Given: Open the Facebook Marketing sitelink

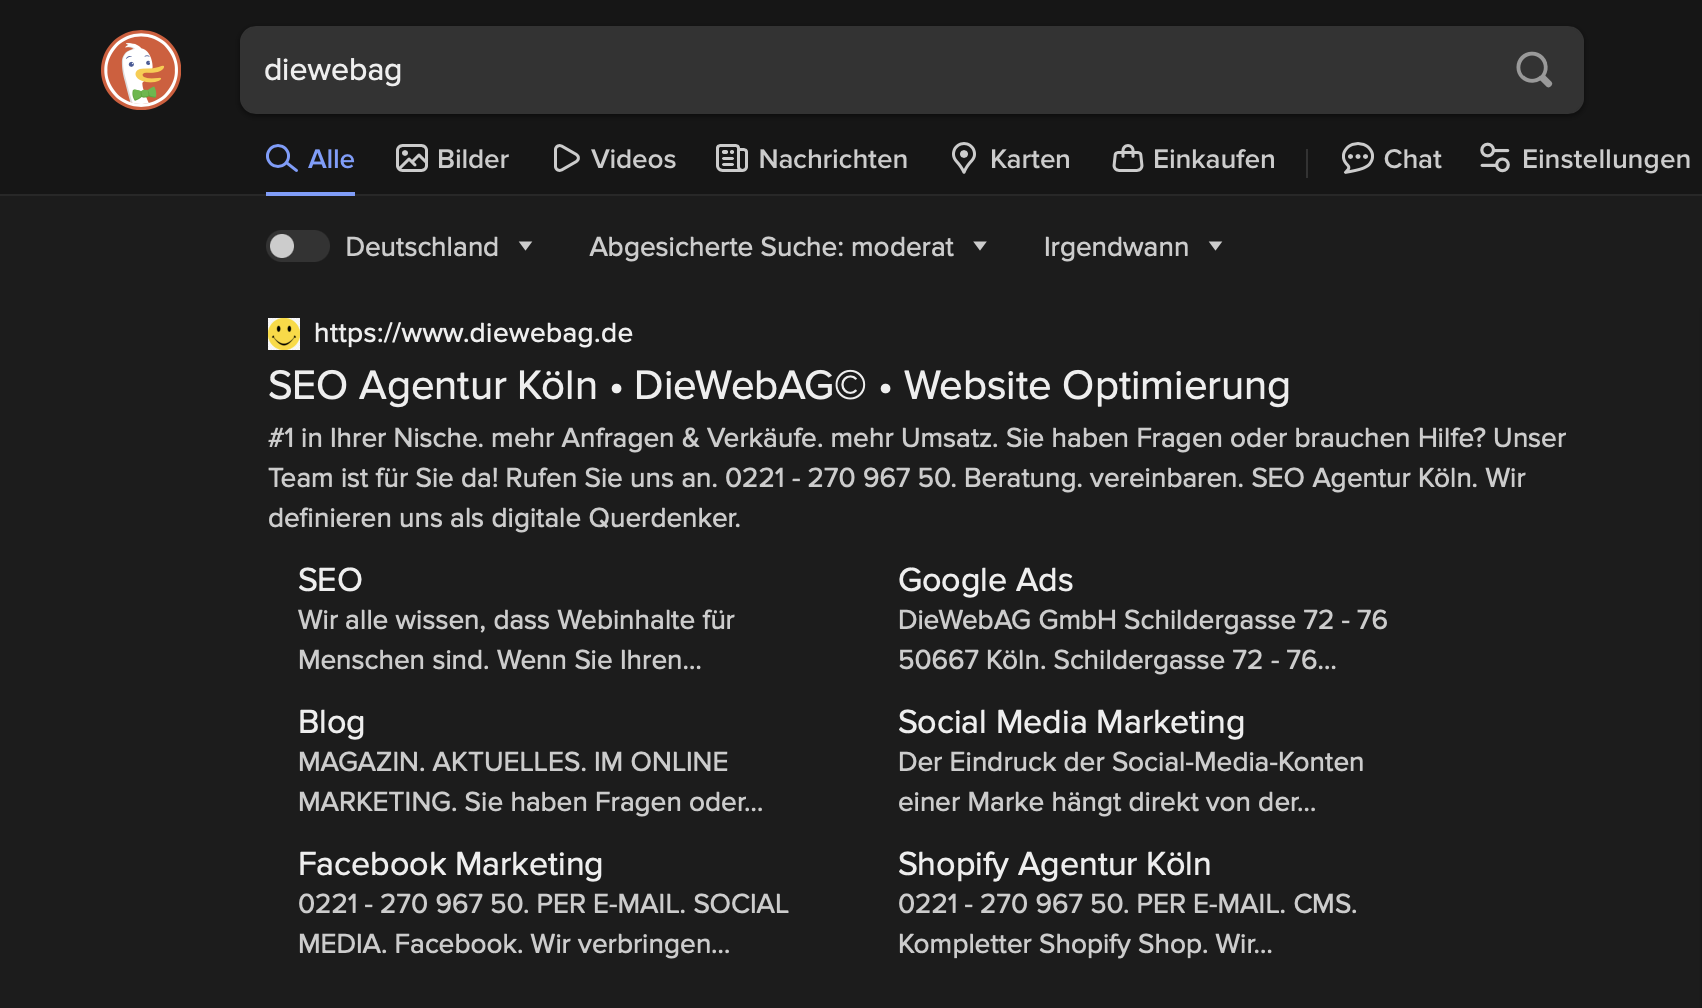Looking at the screenshot, I should coord(450,864).
